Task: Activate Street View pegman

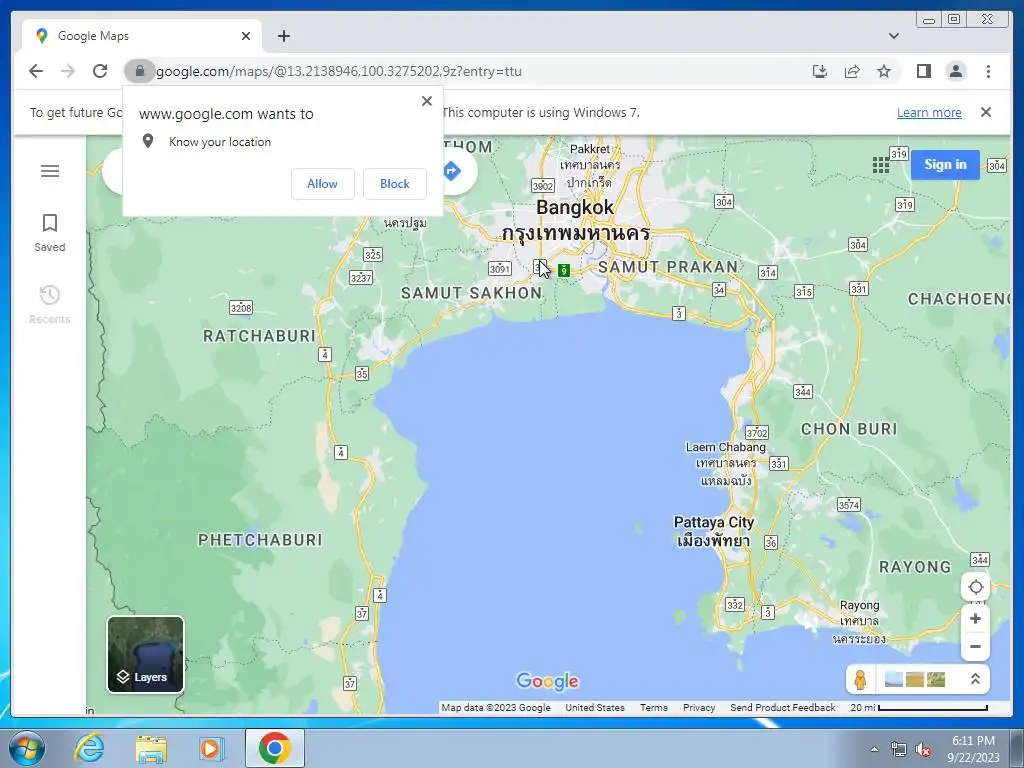Action: coord(860,679)
